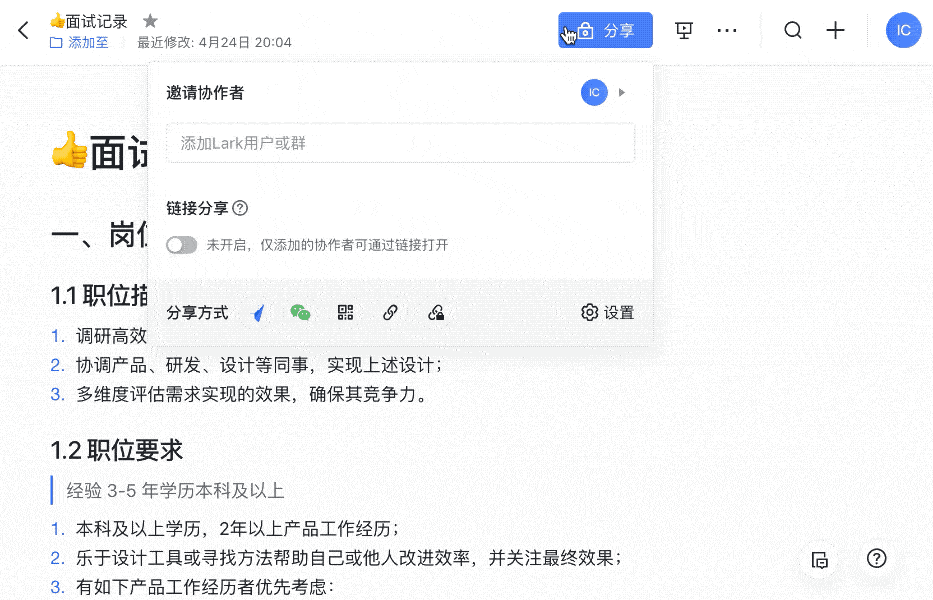Share the document via Lark feather icon
This screenshot has height=600, width=933.
point(258,313)
